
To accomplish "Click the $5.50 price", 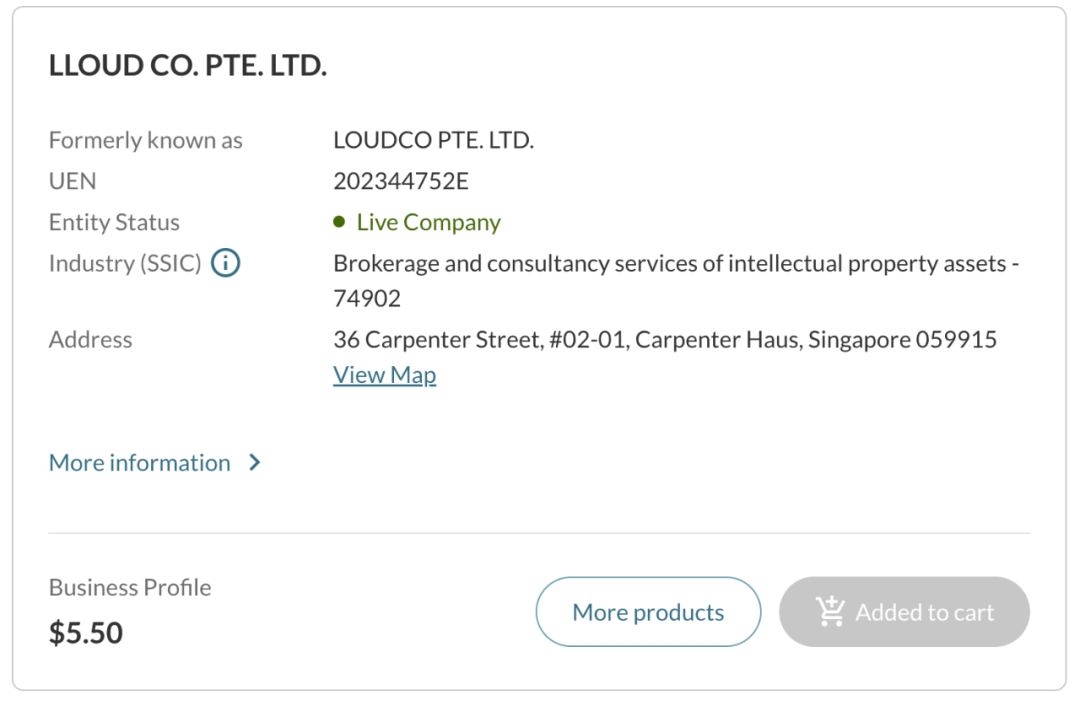I will 86,632.
